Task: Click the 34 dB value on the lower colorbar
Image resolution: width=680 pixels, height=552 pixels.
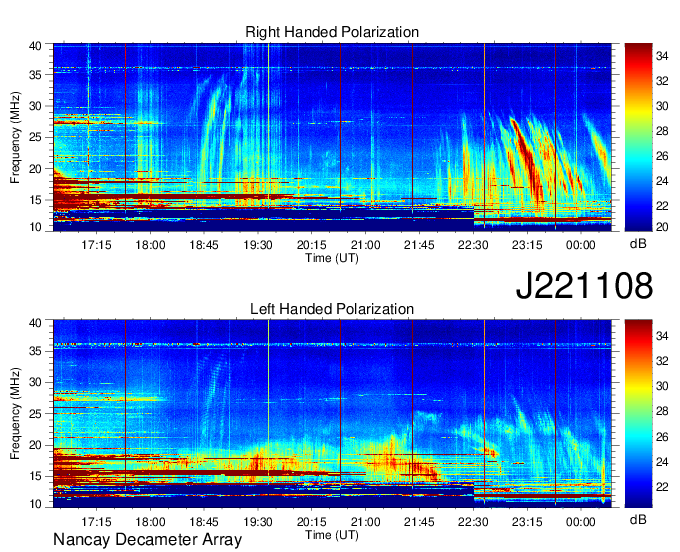Action: click(x=662, y=336)
